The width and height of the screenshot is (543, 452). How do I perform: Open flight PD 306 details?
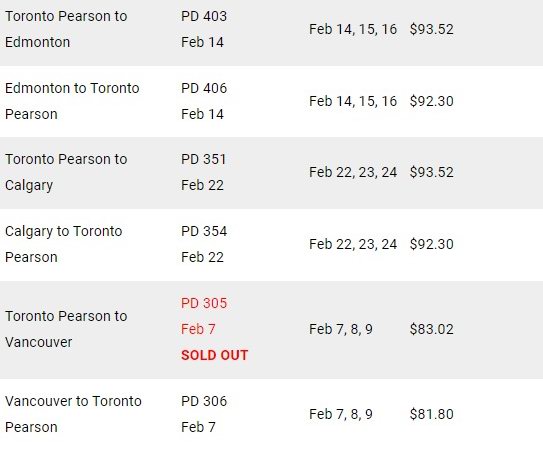click(x=204, y=401)
